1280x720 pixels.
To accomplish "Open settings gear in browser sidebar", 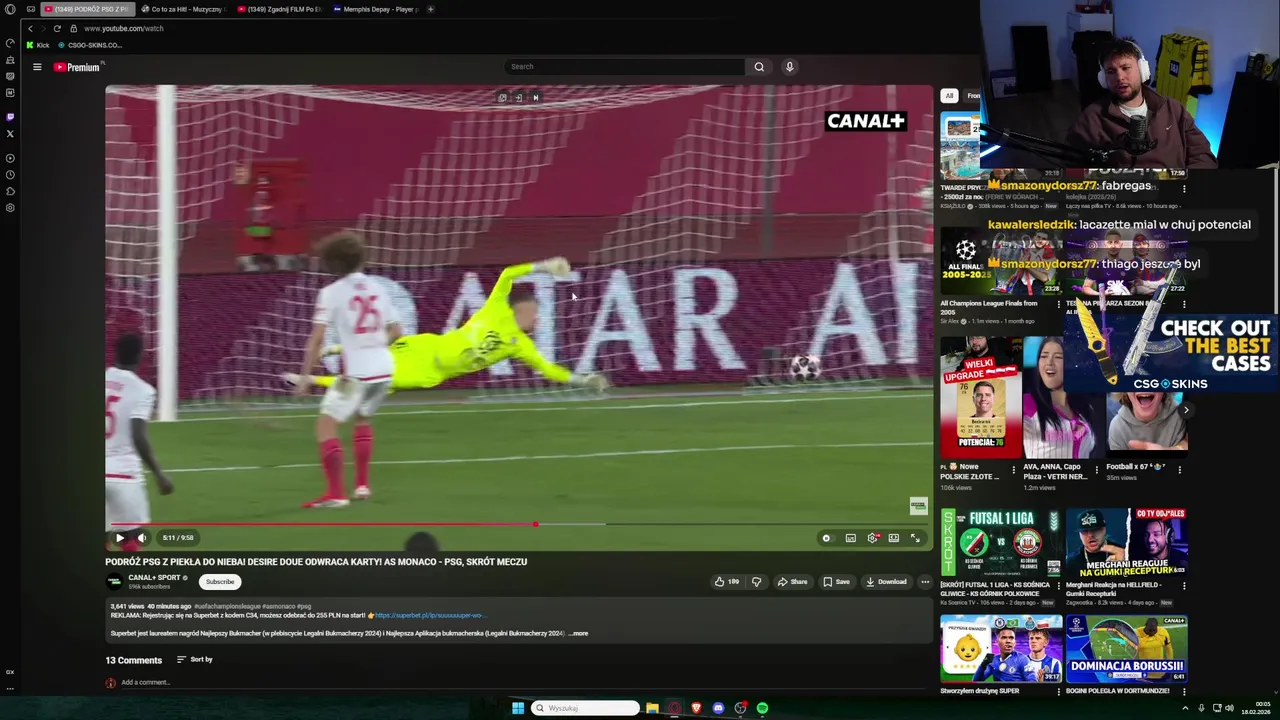I will pyautogui.click(x=10, y=208).
